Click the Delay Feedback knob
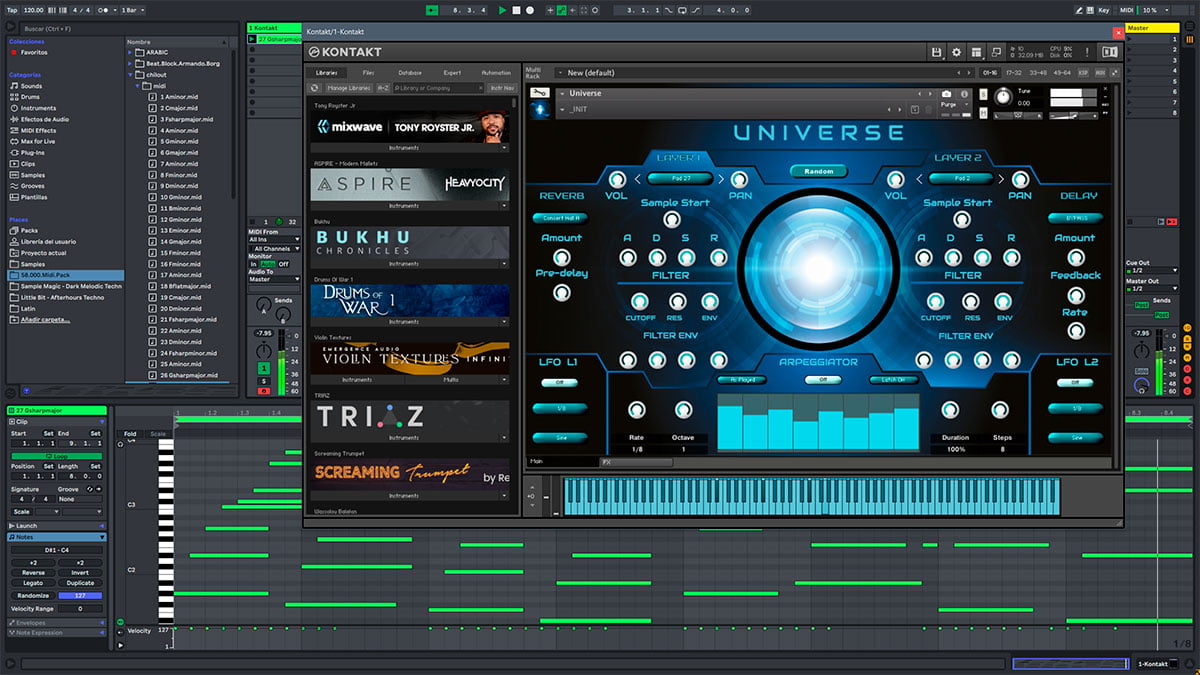Screen dimensions: 1200x675 1075,295
